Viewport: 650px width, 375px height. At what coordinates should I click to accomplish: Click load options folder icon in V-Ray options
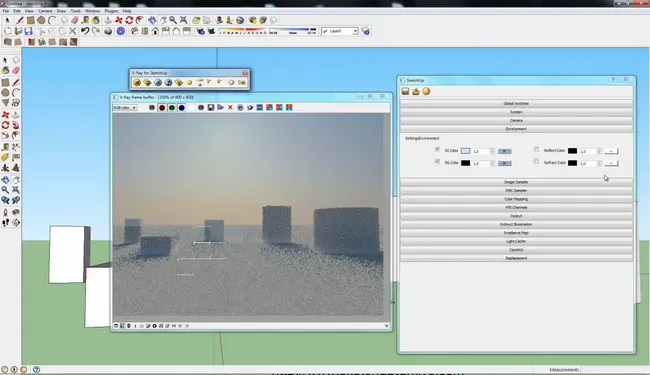[x=416, y=92]
